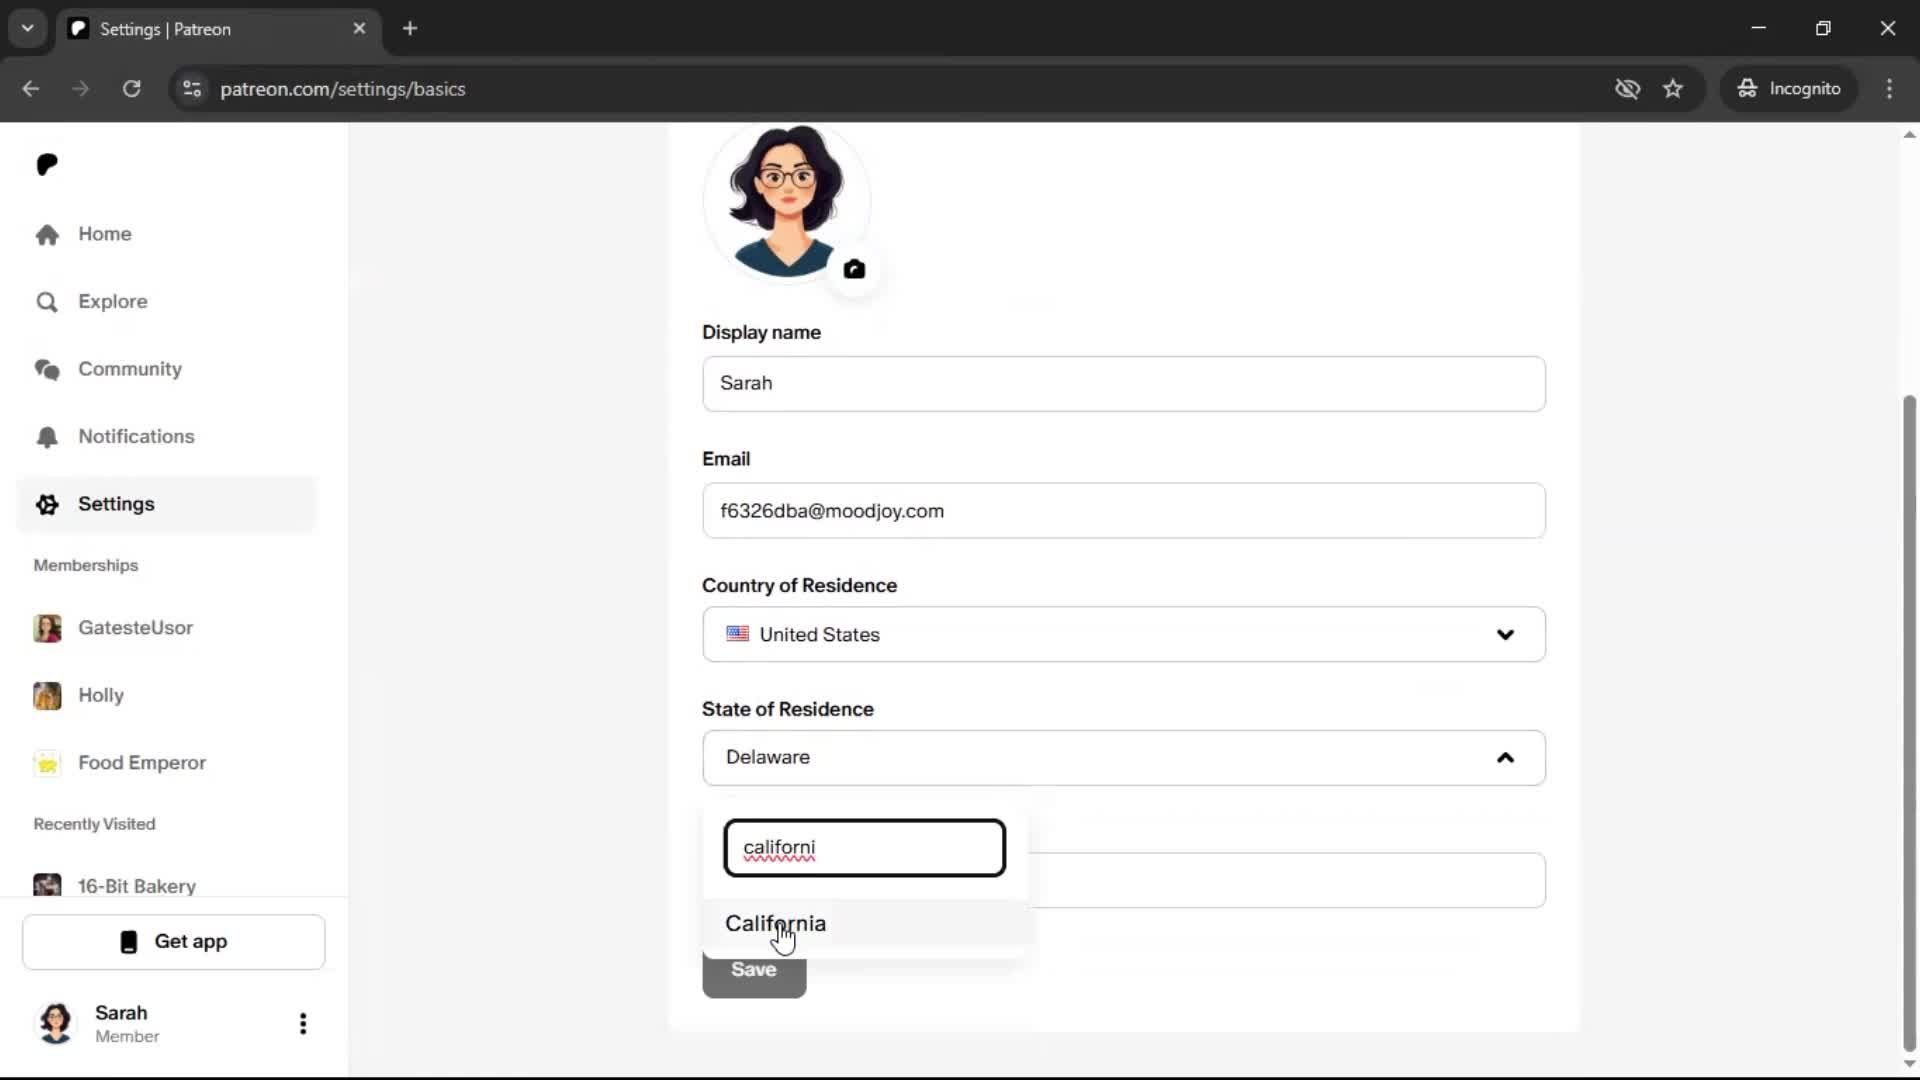This screenshot has height=1080, width=1920.
Task: Click the chevron down arrow on Country dropdown
Action: [x=1505, y=635]
